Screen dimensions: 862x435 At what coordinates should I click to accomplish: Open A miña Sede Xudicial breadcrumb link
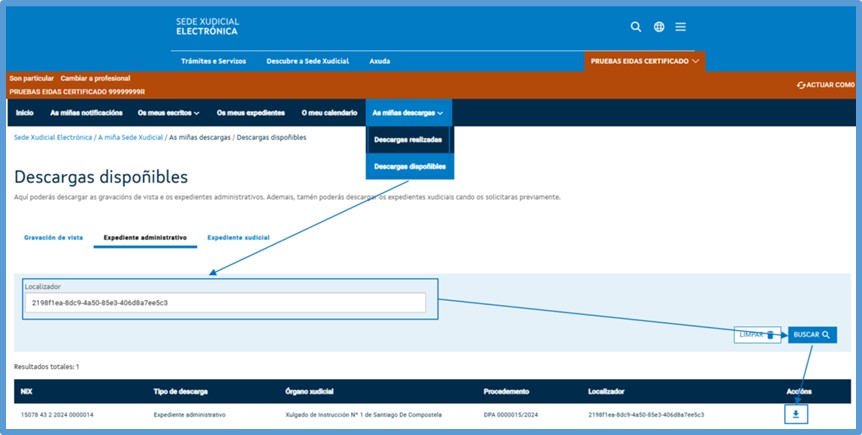[130, 137]
